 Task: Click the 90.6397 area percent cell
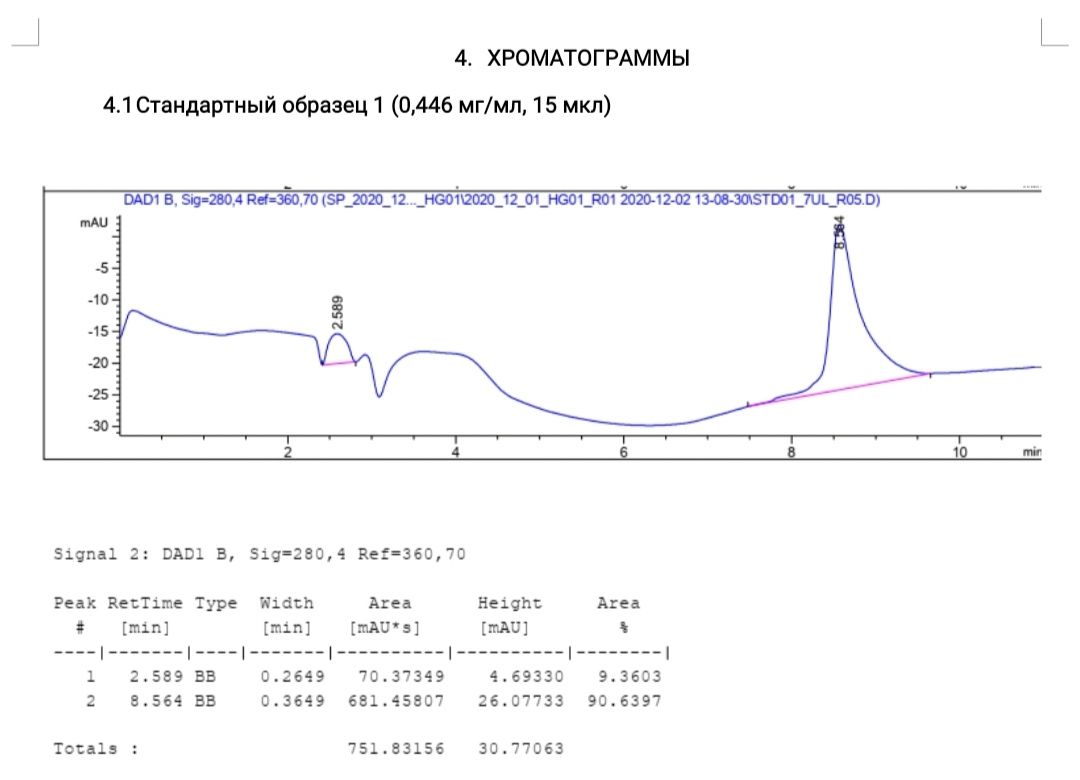624,700
